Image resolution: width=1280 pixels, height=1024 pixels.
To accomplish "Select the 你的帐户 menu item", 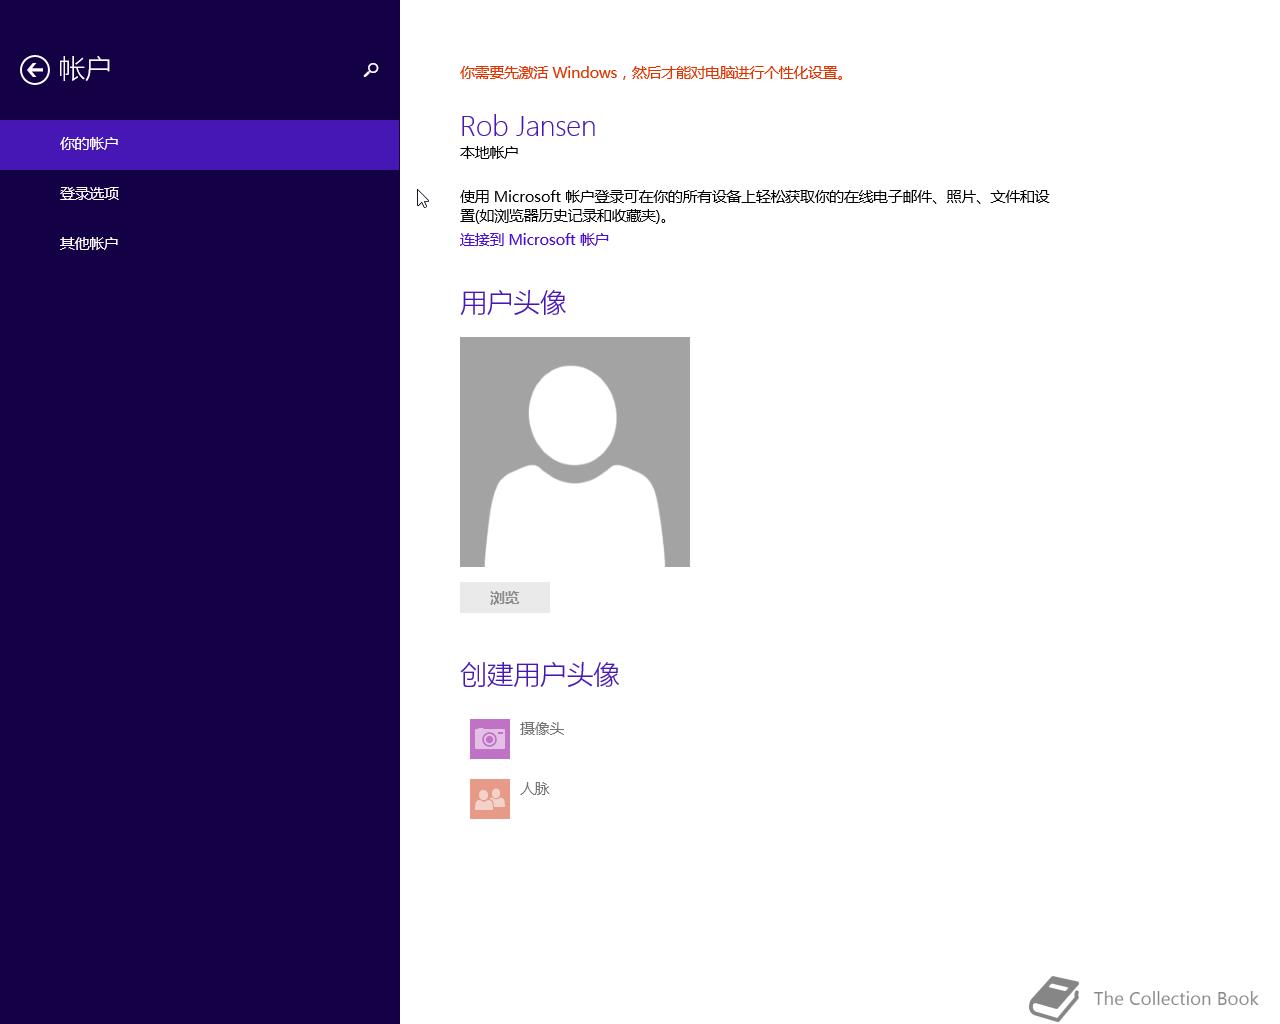I will [200, 144].
